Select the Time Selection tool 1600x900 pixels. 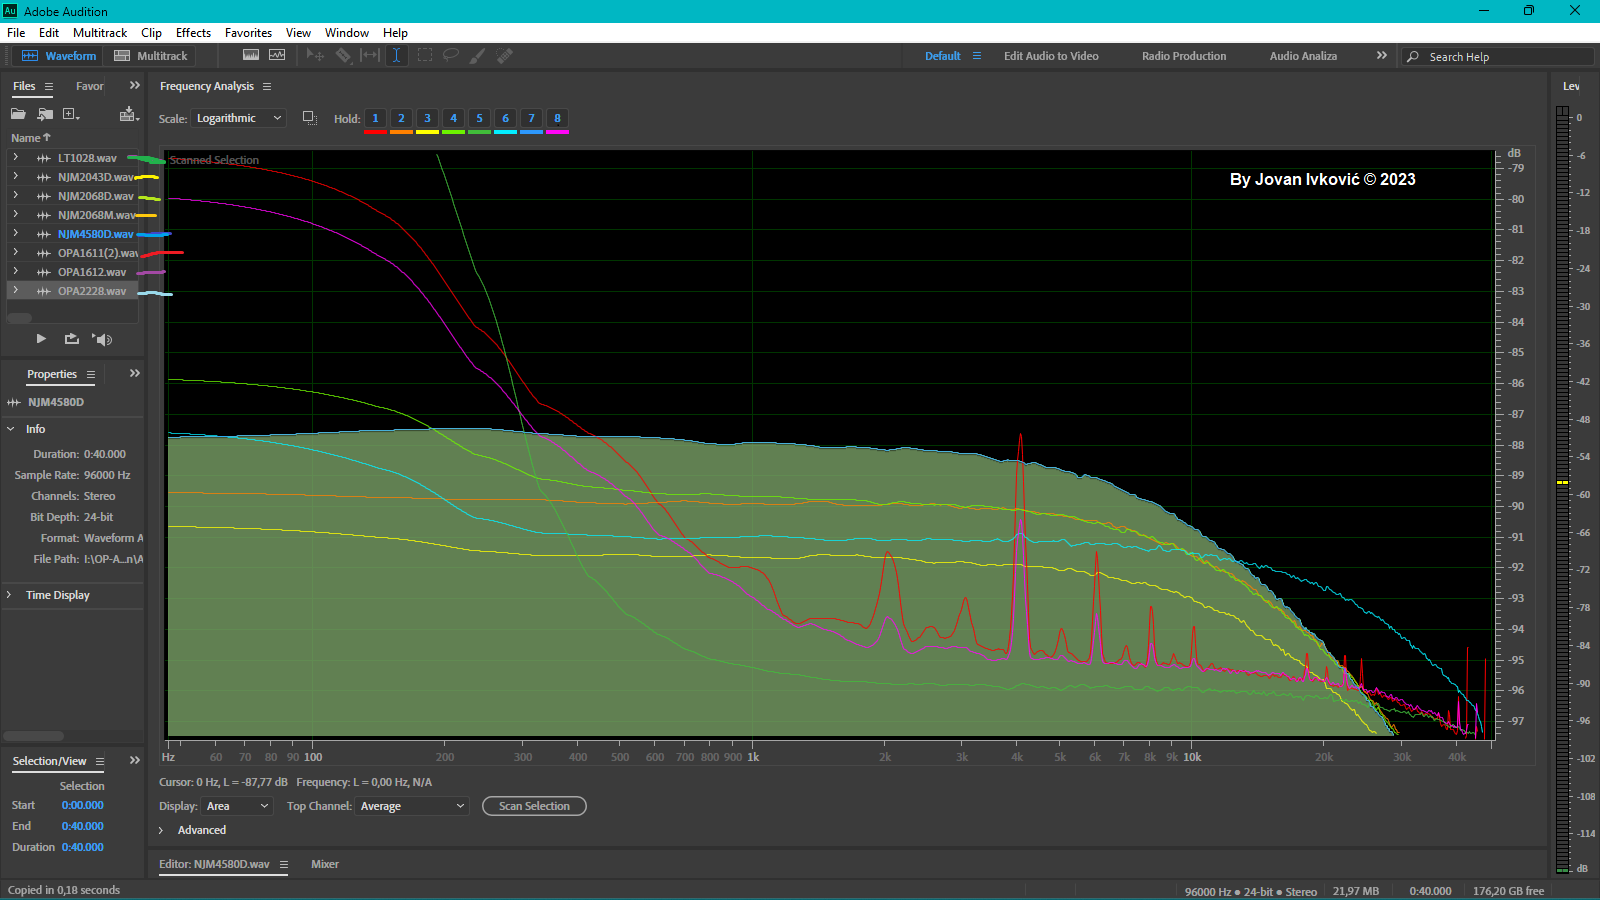[x=397, y=55]
